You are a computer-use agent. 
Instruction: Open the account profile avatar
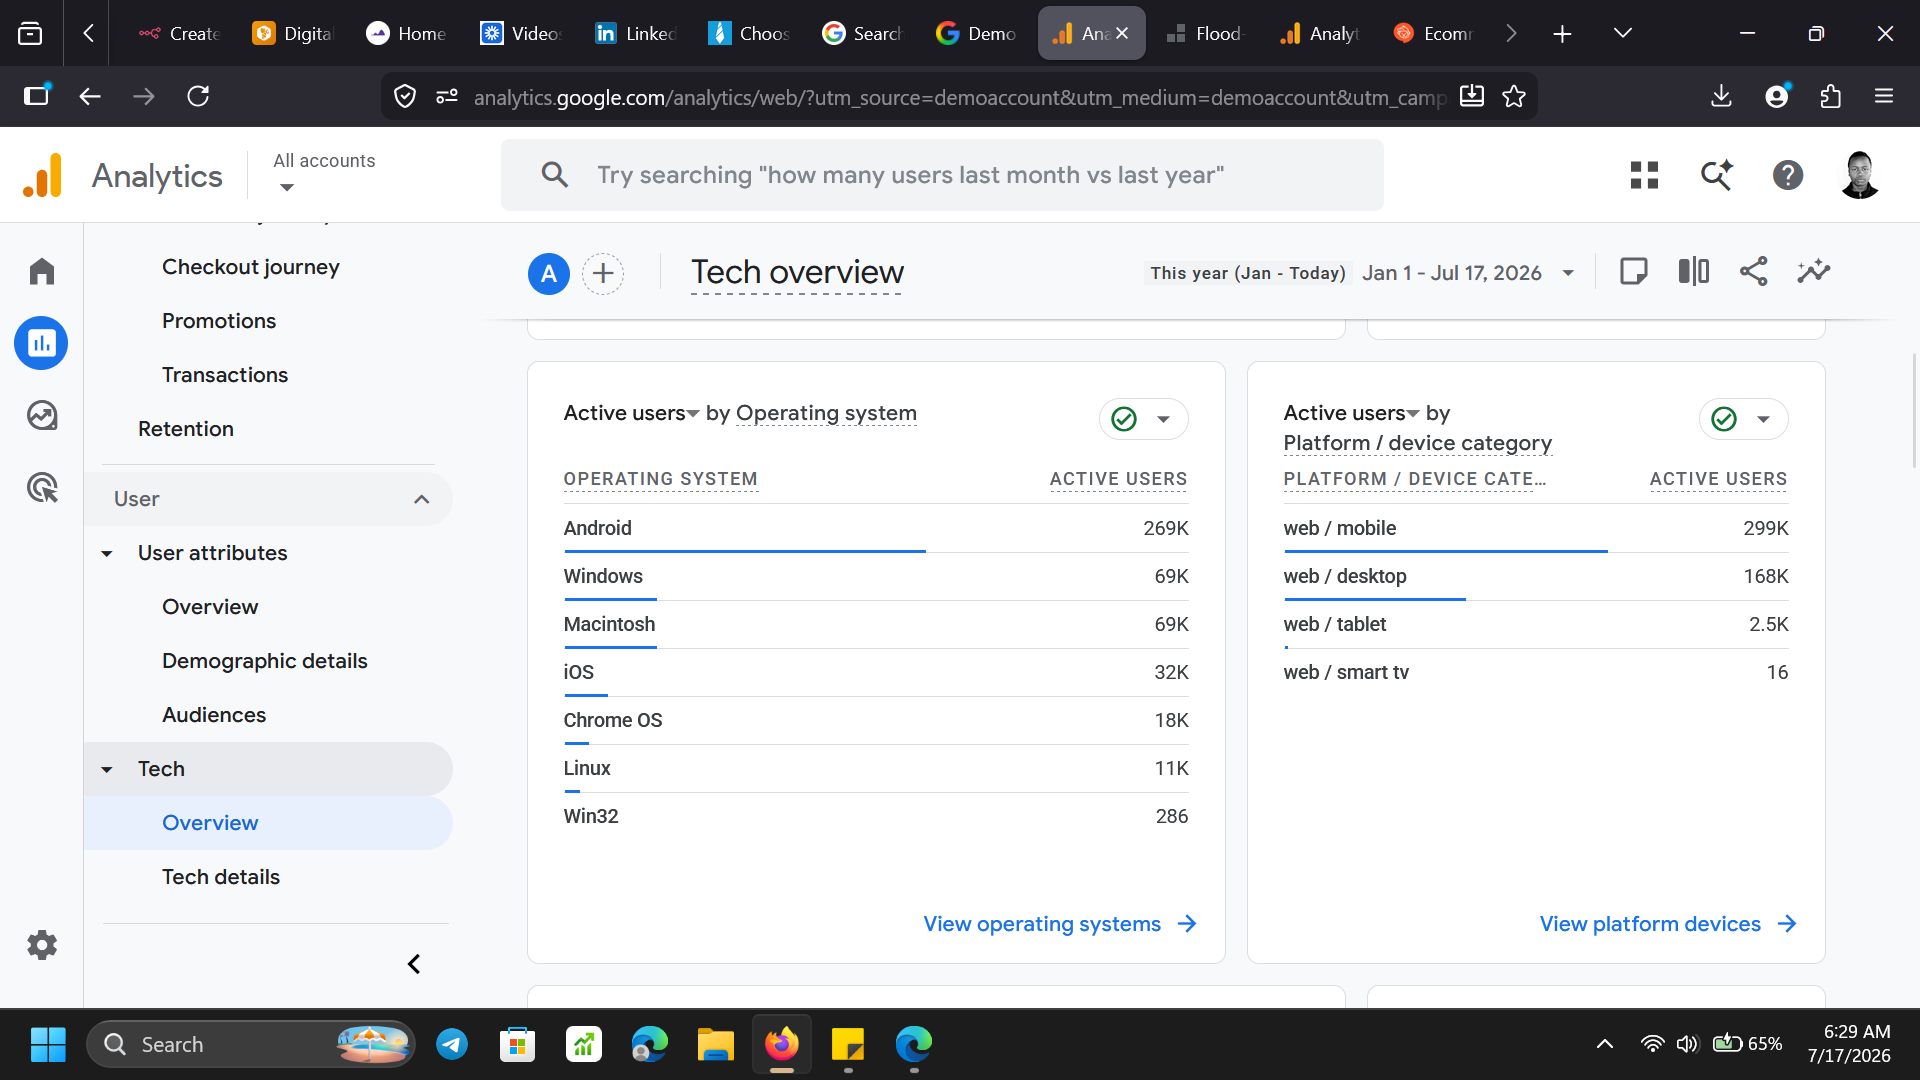pos(1860,175)
